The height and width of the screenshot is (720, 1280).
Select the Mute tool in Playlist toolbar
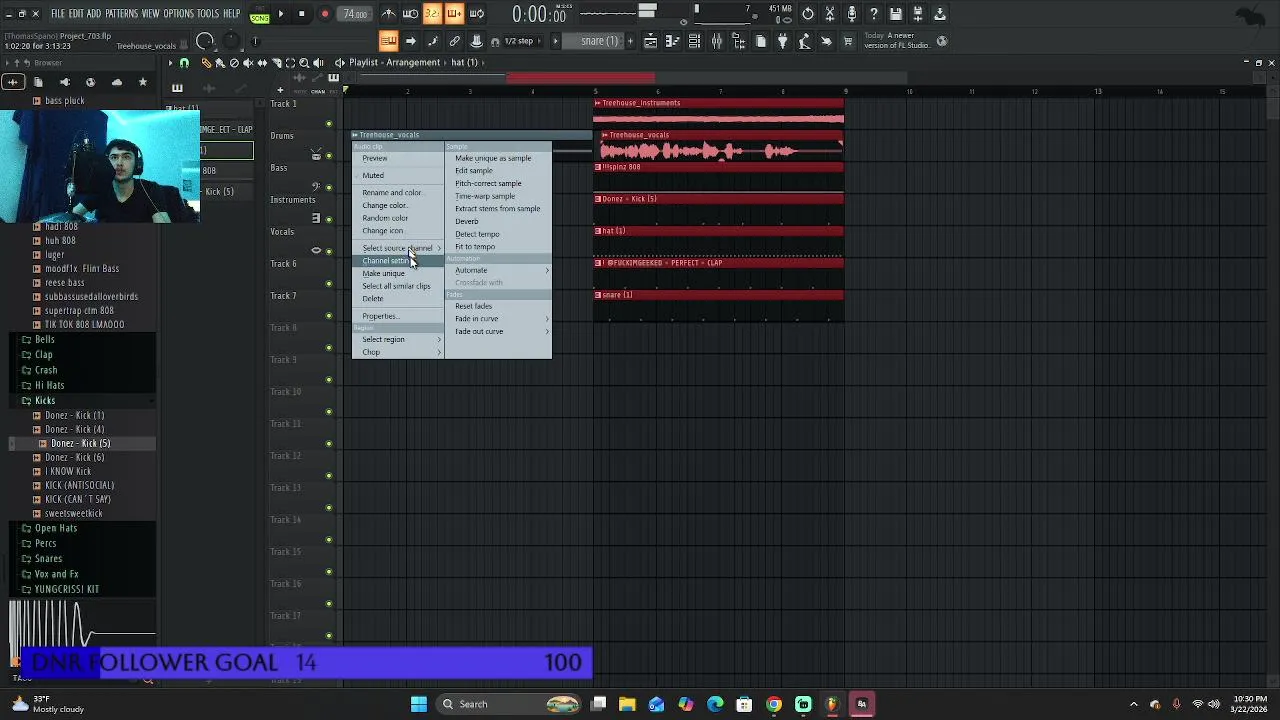248,63
